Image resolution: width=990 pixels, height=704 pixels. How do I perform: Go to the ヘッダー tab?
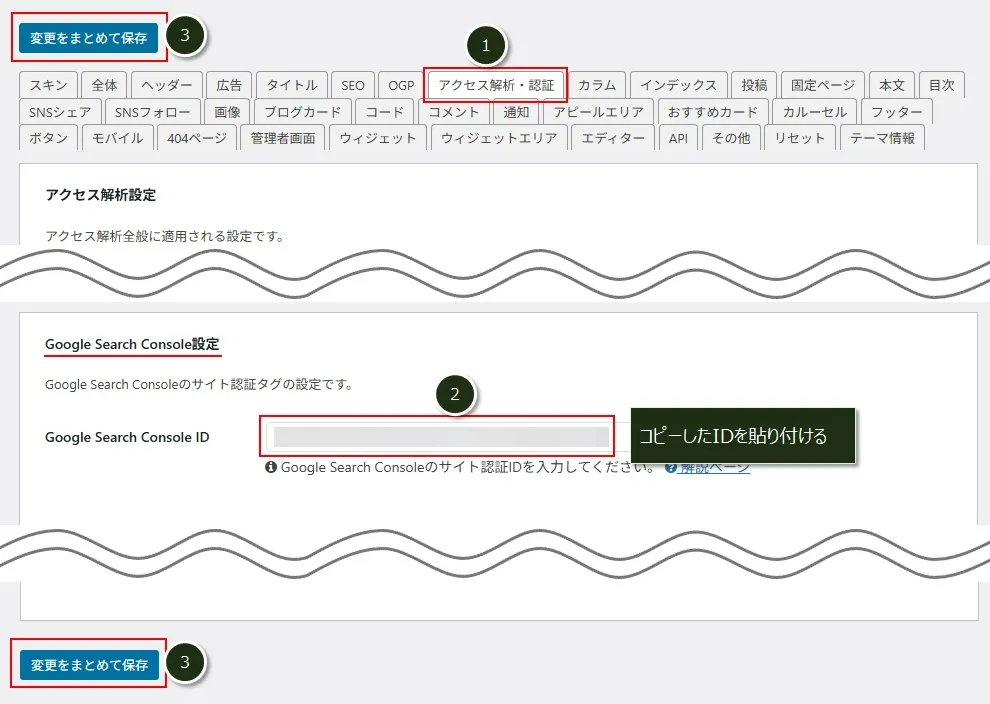click(167, 85)
